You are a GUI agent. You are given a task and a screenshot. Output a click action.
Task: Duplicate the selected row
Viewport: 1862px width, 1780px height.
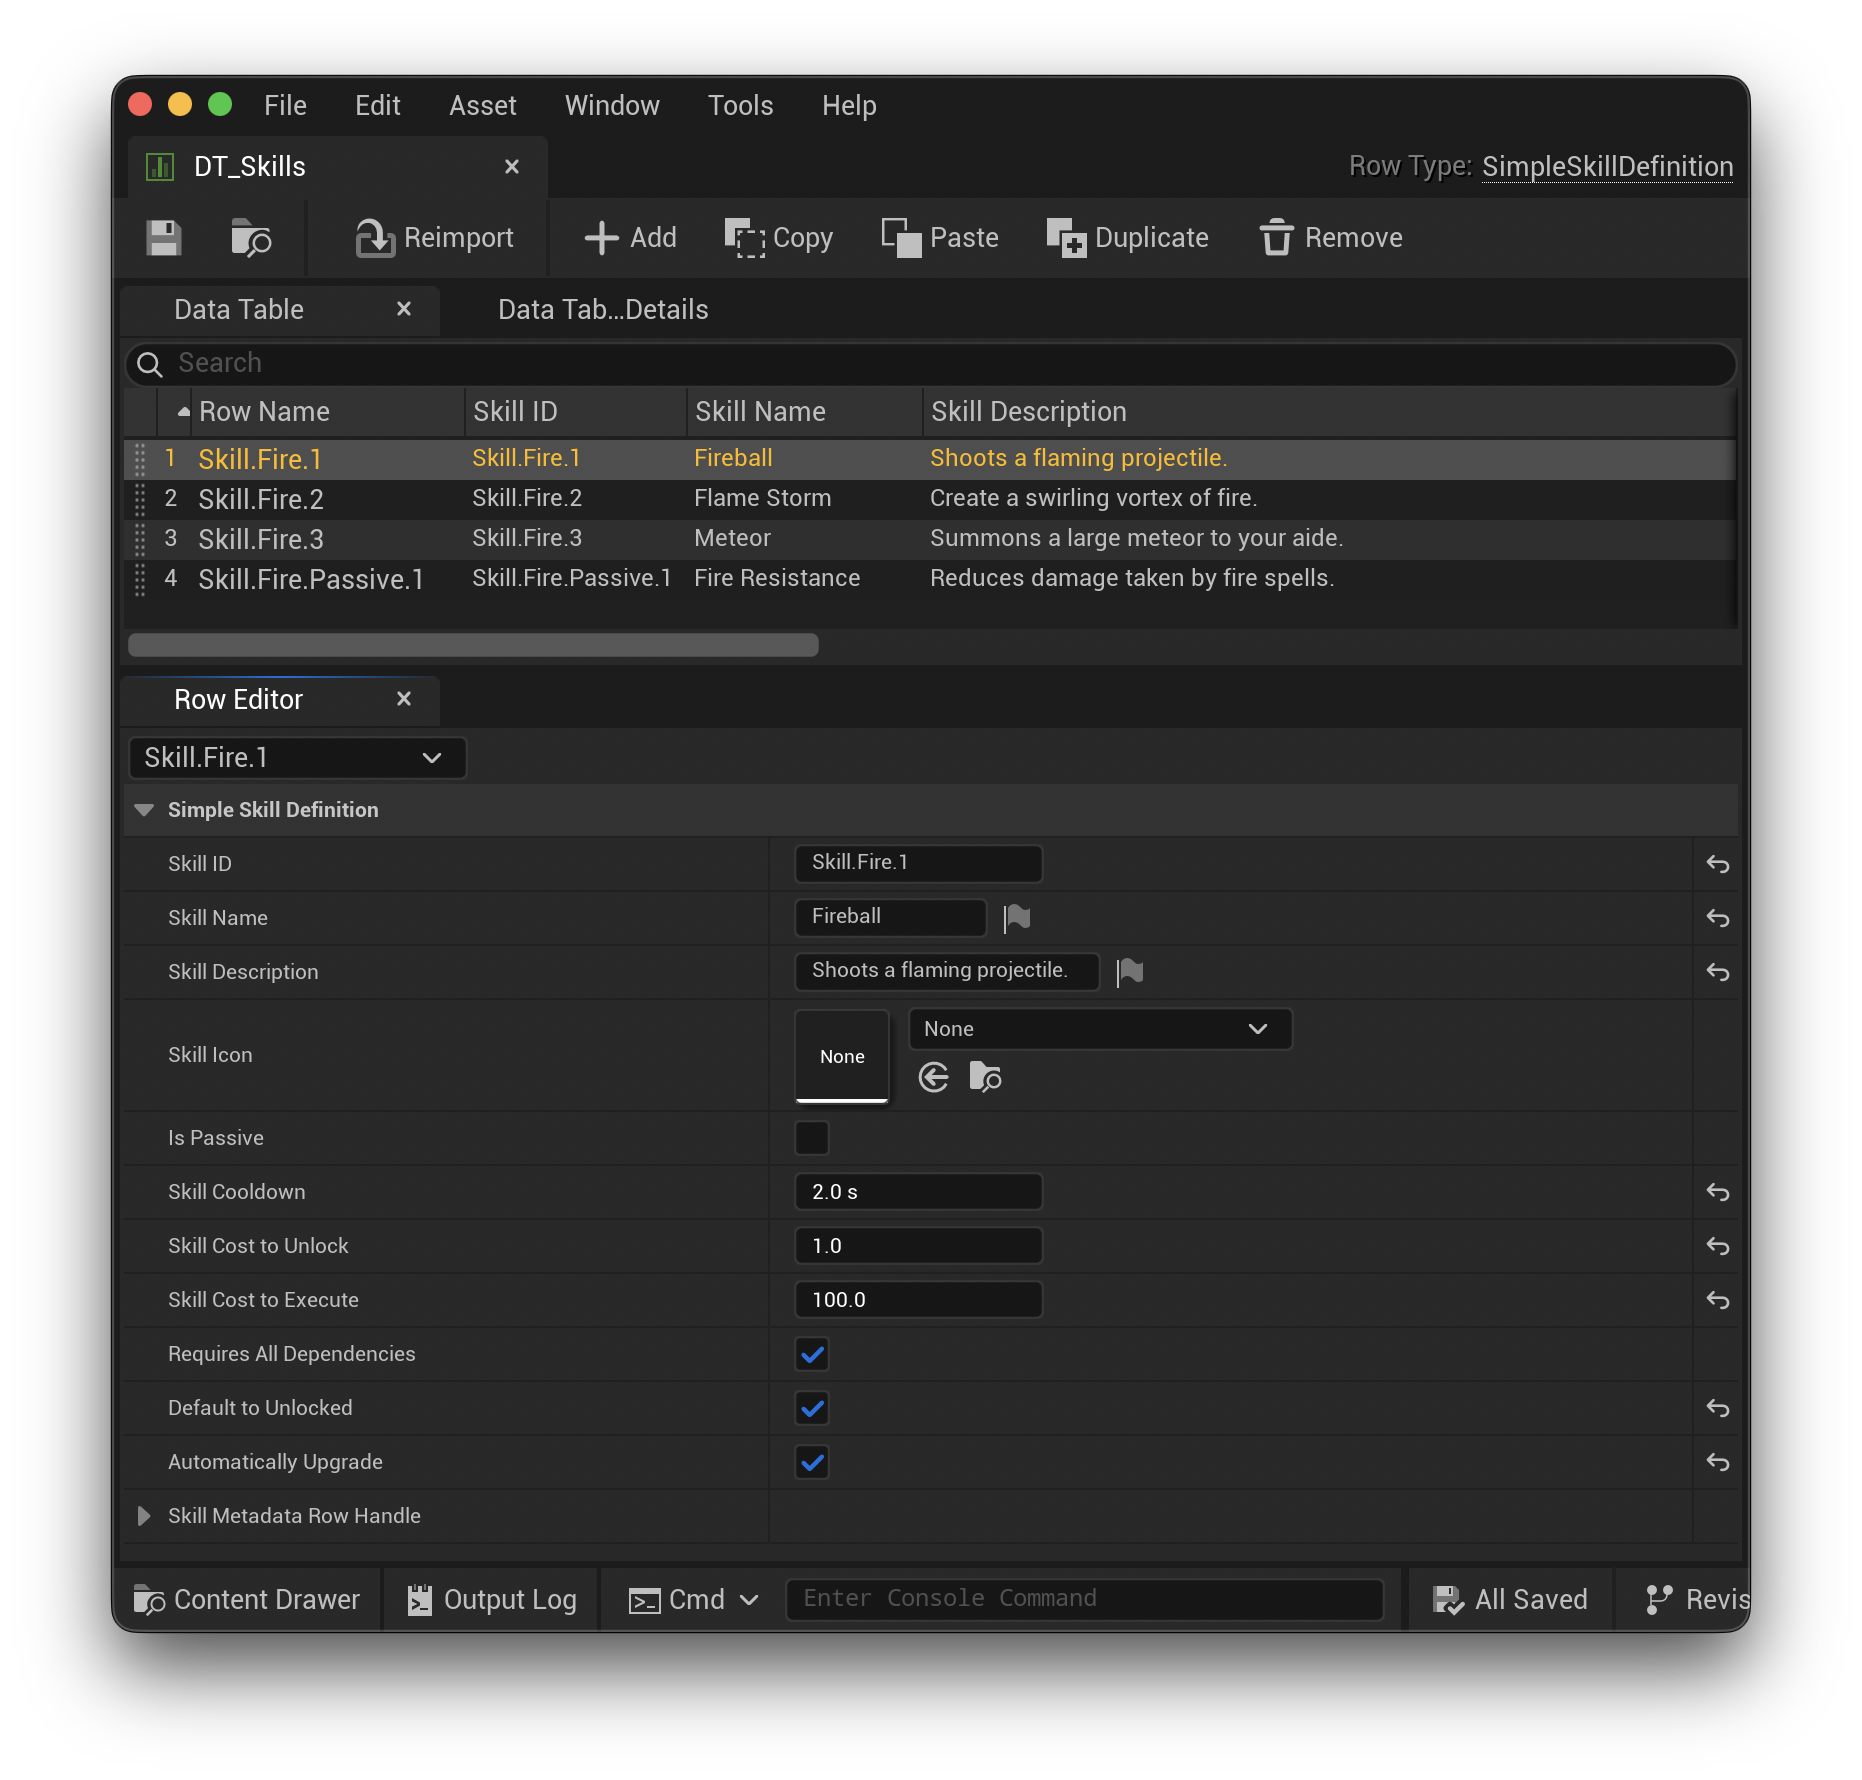click(x=1127, y=238)
